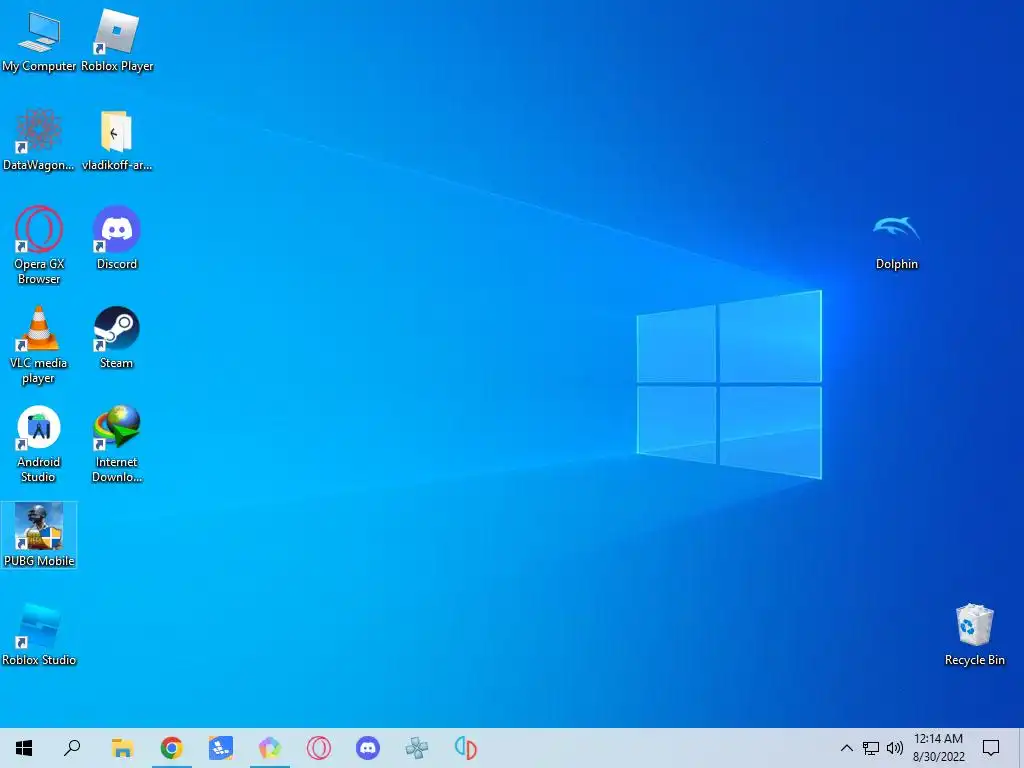The width and height of the screenshot is (1024, 768).
Task: Switch to the colorful pentagon taskbar app
Action: coord(270,748)
